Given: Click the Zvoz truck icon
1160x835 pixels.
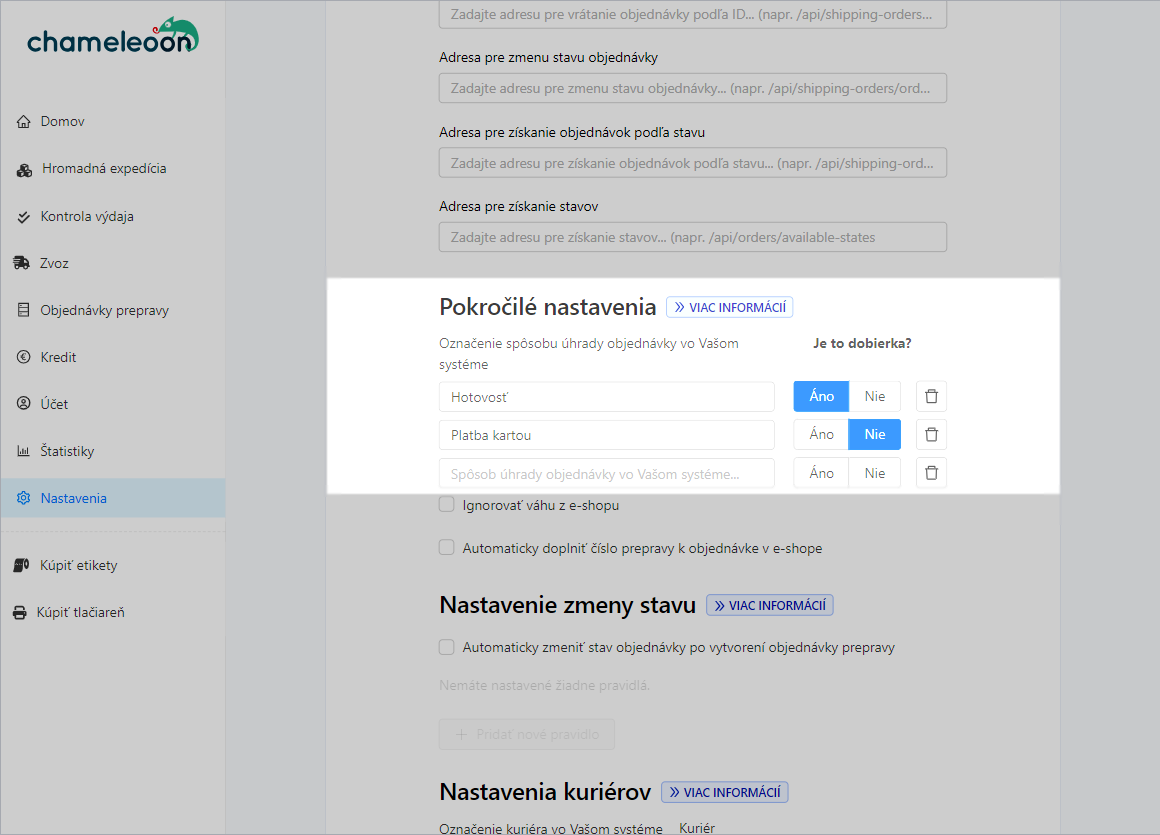Looking at the screenshot, I should (22, 264).
